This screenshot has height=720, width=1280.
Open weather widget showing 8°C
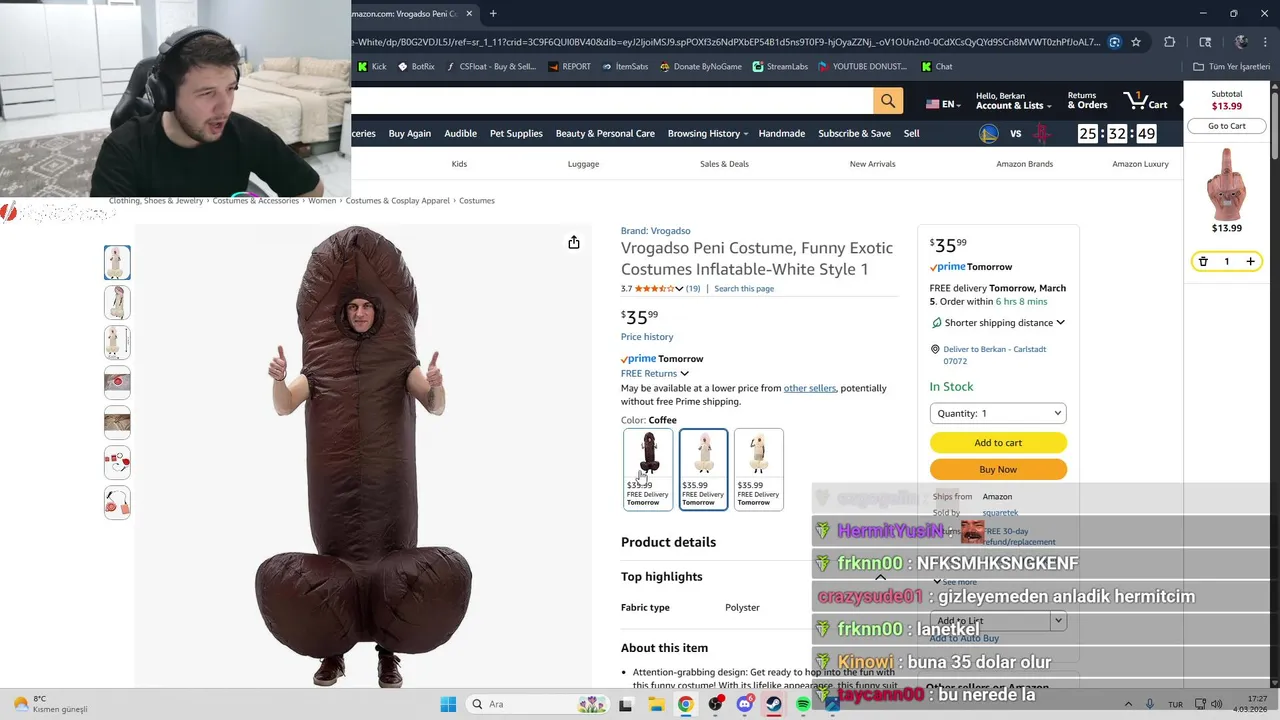pyautogui.click(x=48, y=704)
